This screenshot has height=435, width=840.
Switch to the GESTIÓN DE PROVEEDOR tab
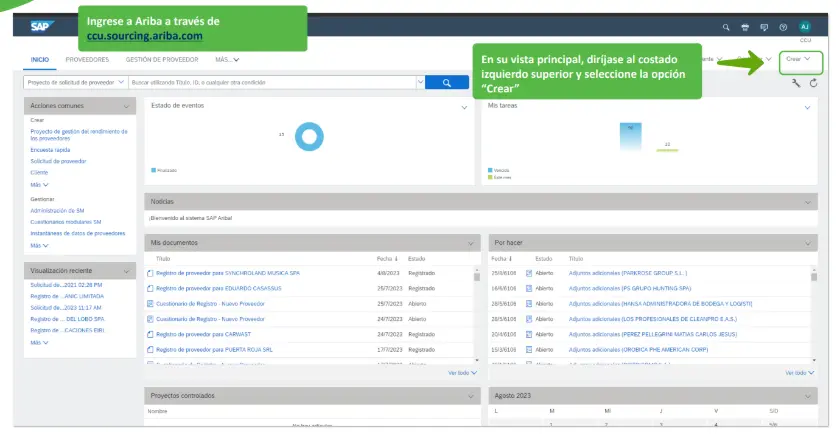coord(162,60)
